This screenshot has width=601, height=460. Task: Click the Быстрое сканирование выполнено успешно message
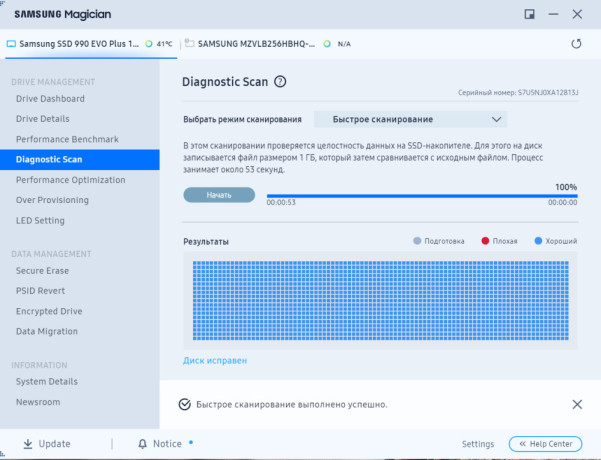point(292,404)
